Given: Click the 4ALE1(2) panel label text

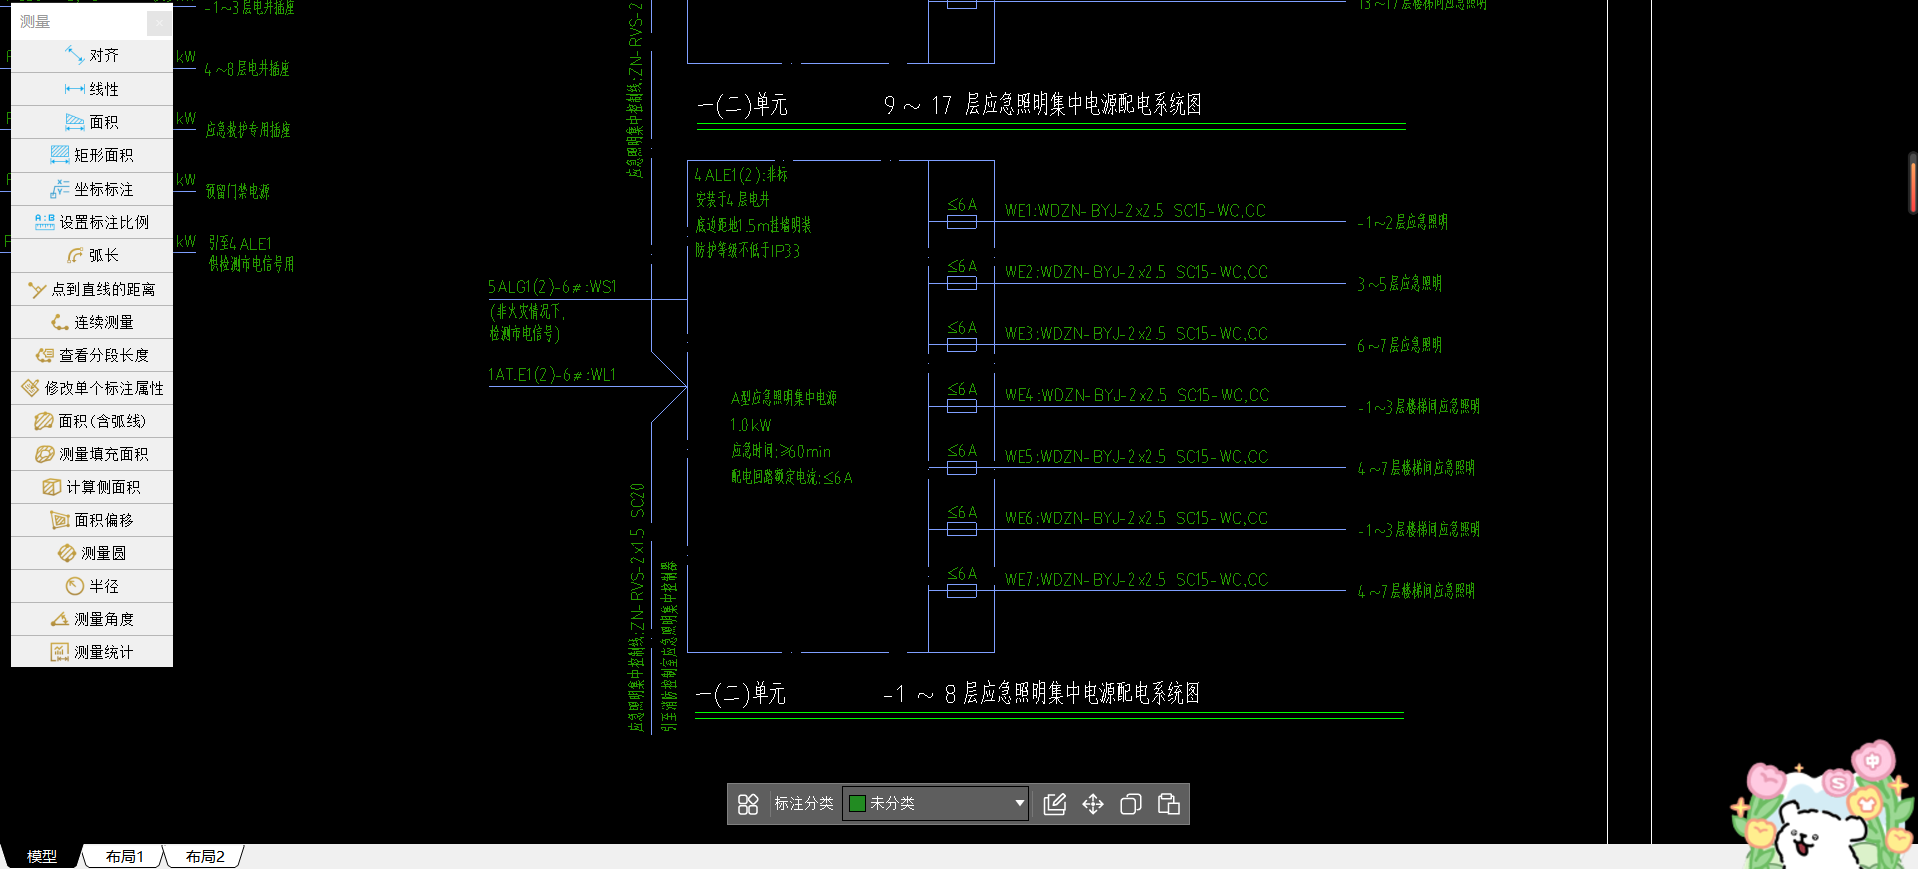Looking at the screenshot, I should [741, 175].
